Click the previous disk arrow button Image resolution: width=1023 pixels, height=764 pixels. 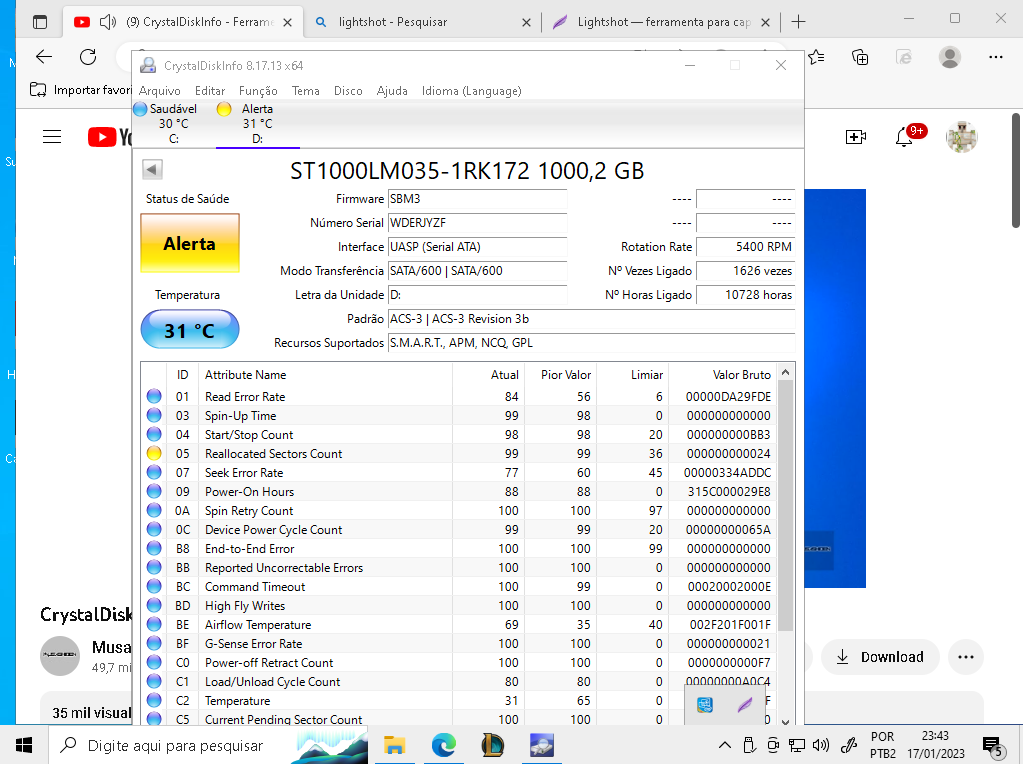[x=152, y=170]
